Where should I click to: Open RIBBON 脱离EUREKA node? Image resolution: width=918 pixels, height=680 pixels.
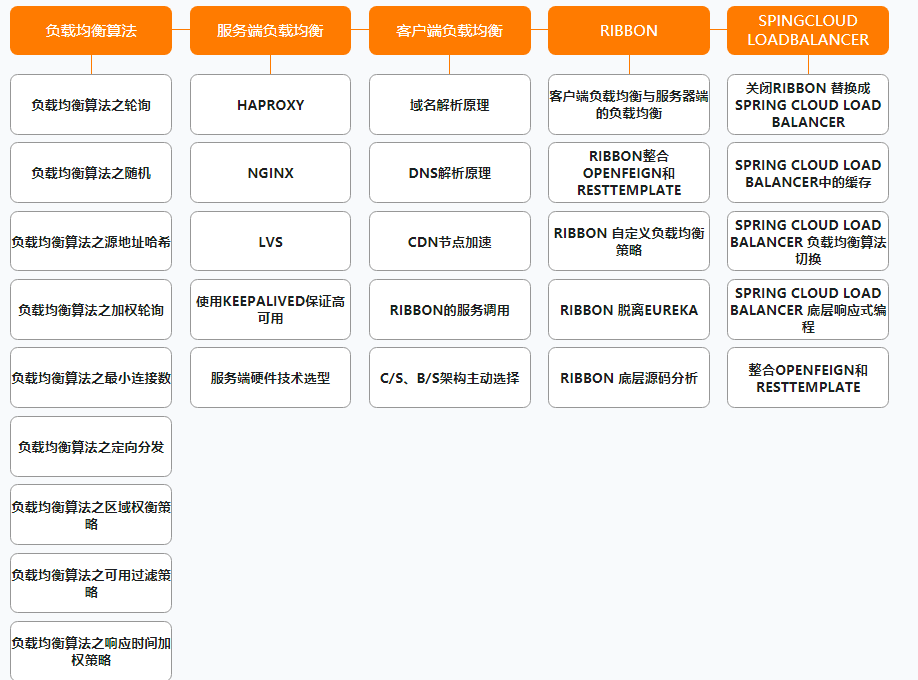(x=628, y=309)
